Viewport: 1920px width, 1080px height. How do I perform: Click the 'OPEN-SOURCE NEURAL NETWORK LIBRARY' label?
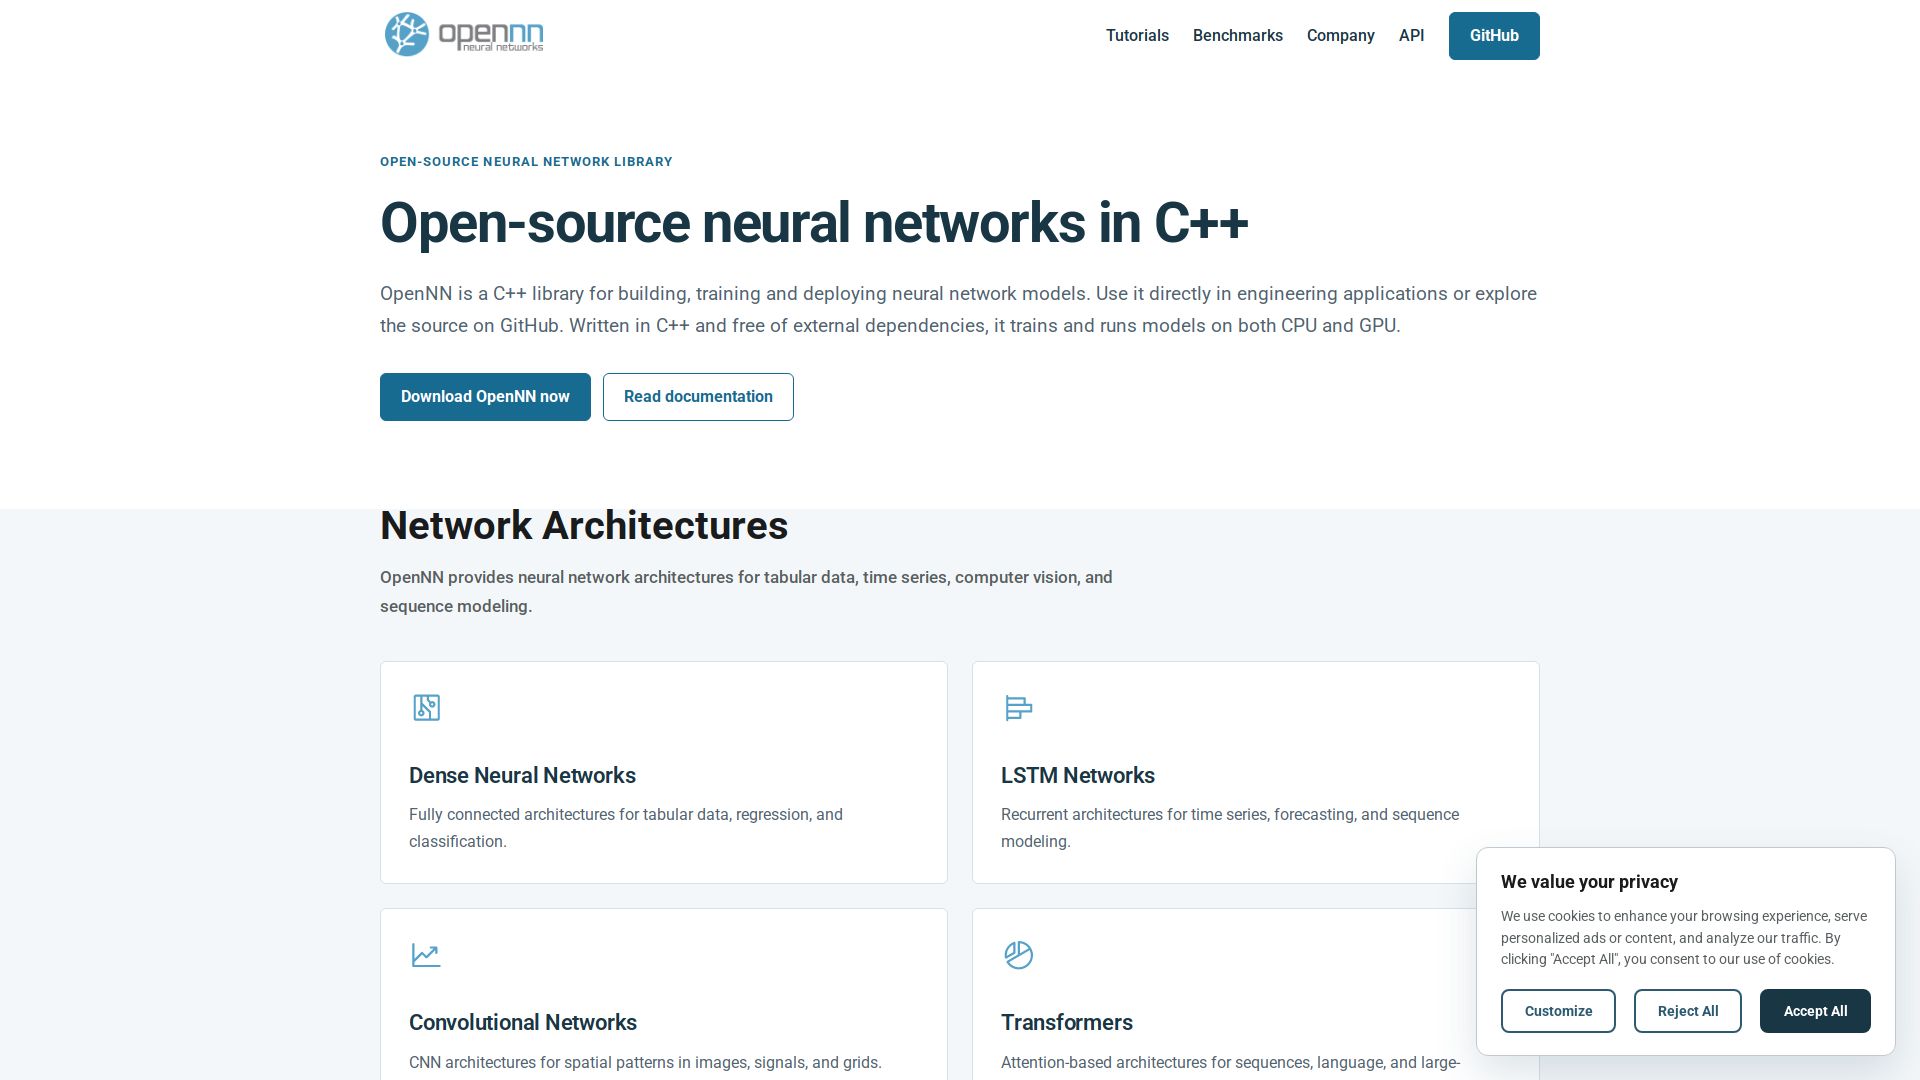[x=526, y=162]
